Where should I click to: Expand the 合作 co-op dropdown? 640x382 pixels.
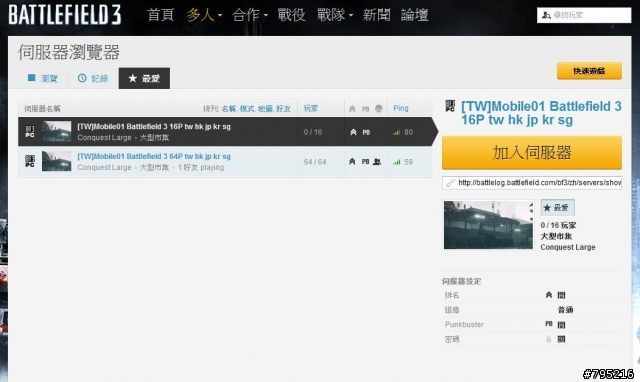(249, 15)
